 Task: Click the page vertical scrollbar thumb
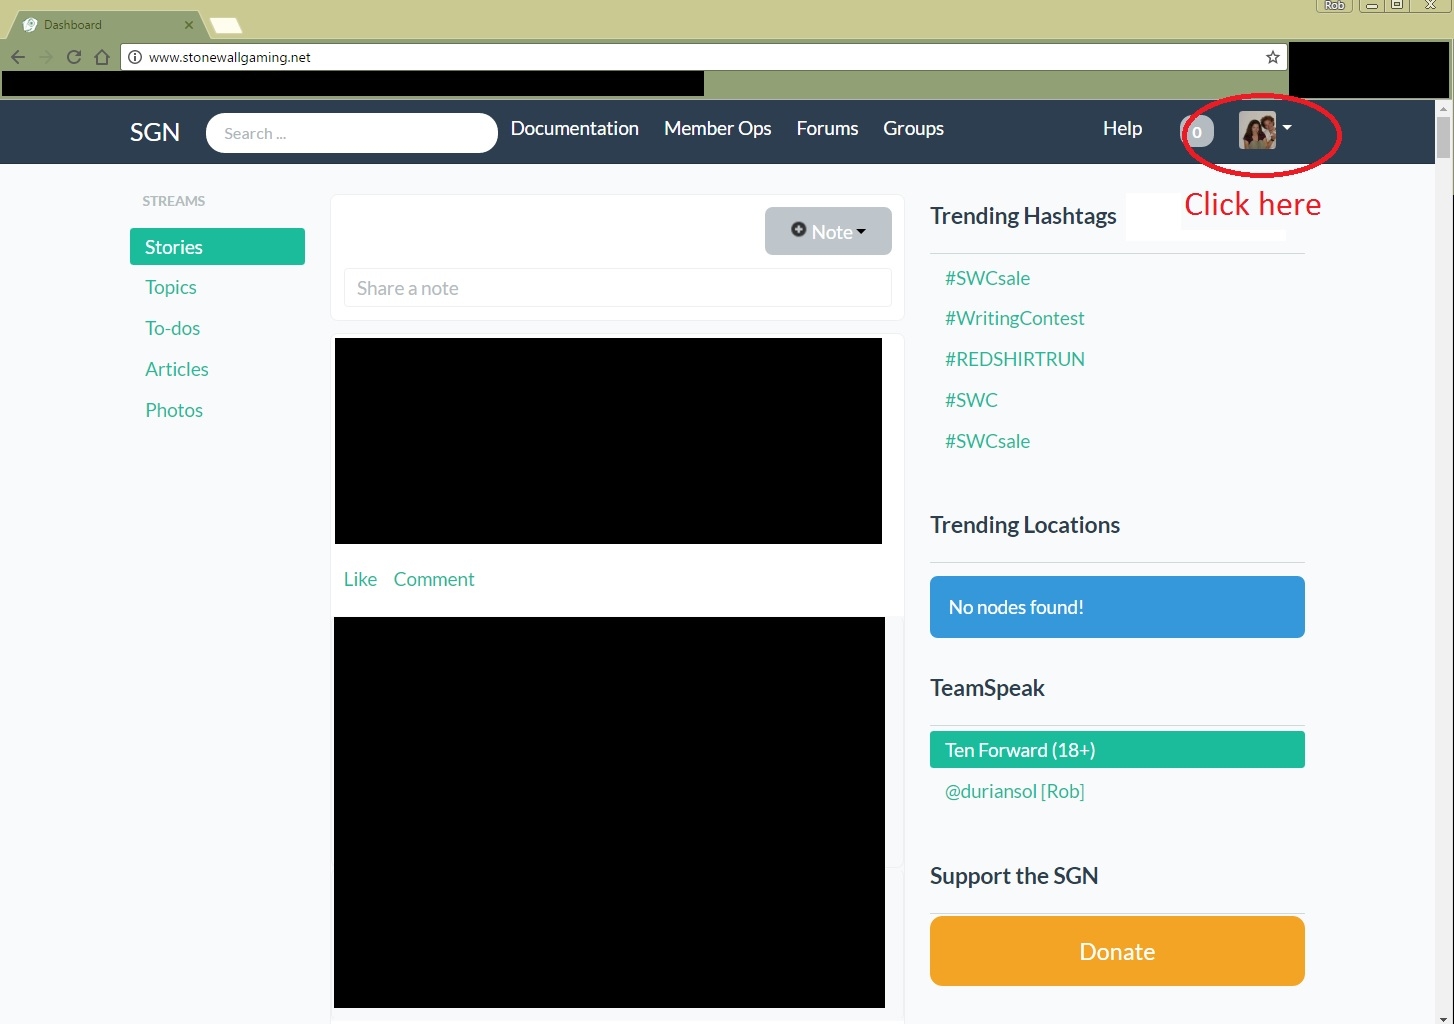[x=1444, y=138]
